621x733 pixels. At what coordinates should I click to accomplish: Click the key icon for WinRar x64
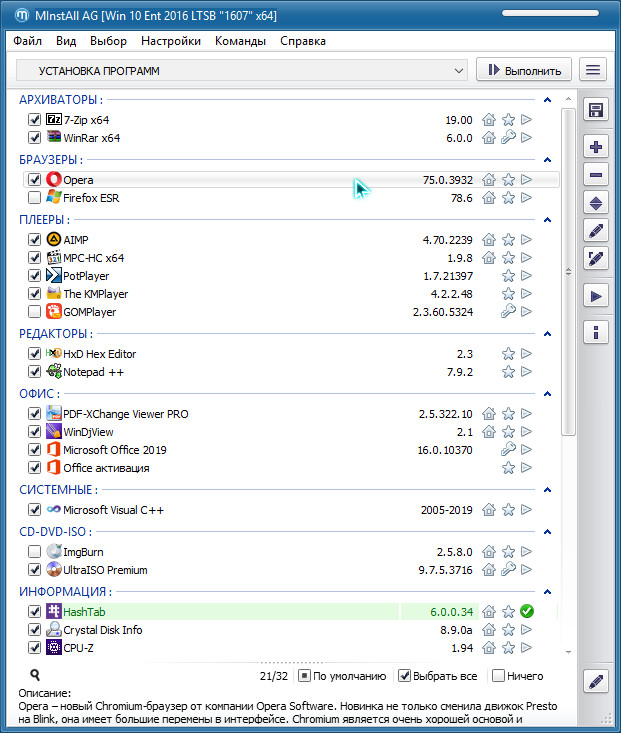point(508,138)
